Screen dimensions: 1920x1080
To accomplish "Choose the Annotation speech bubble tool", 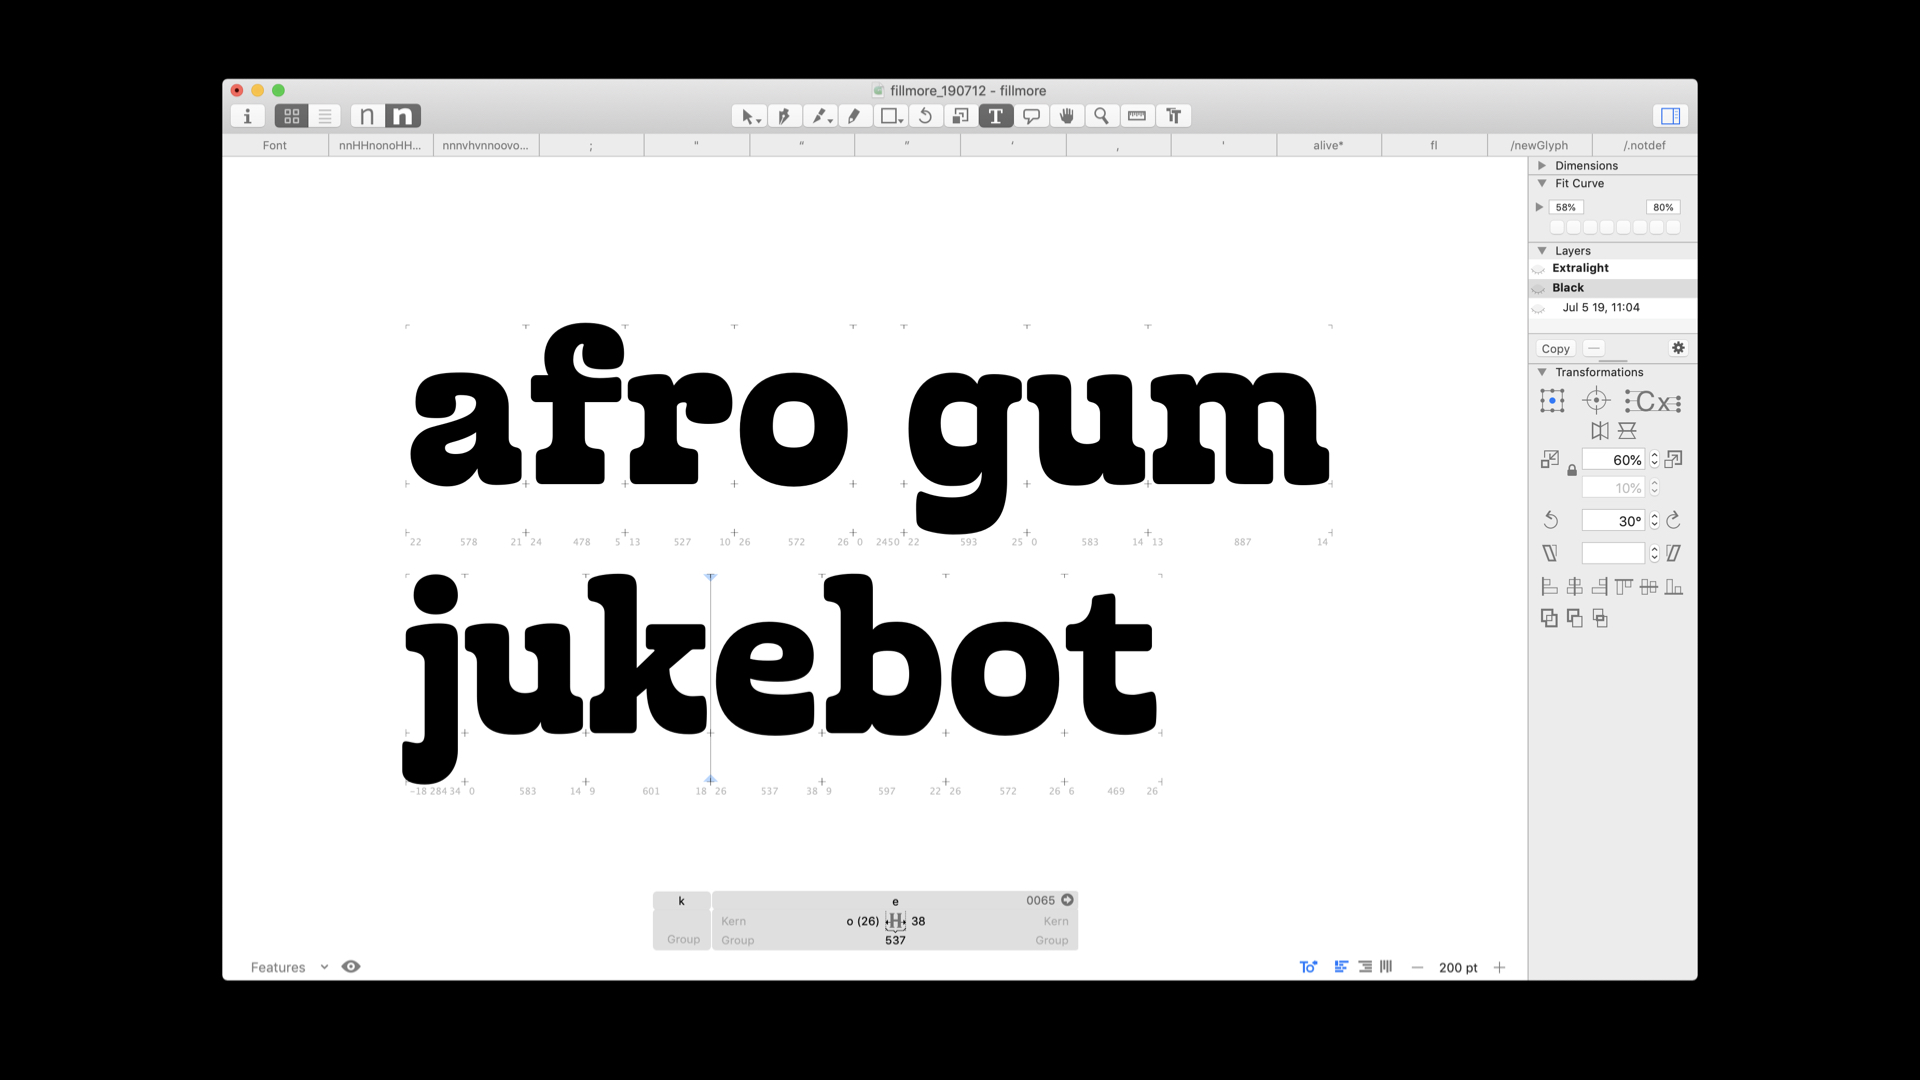I will [x=1031, y=116].
